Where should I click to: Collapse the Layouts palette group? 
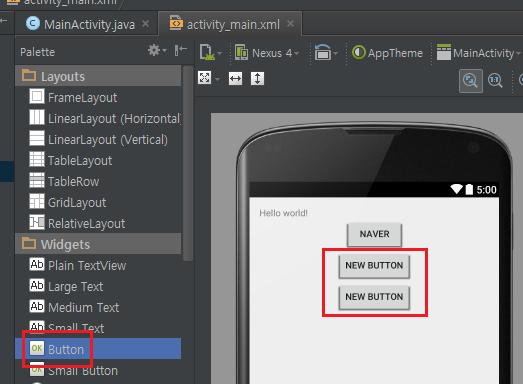[98, 76]
